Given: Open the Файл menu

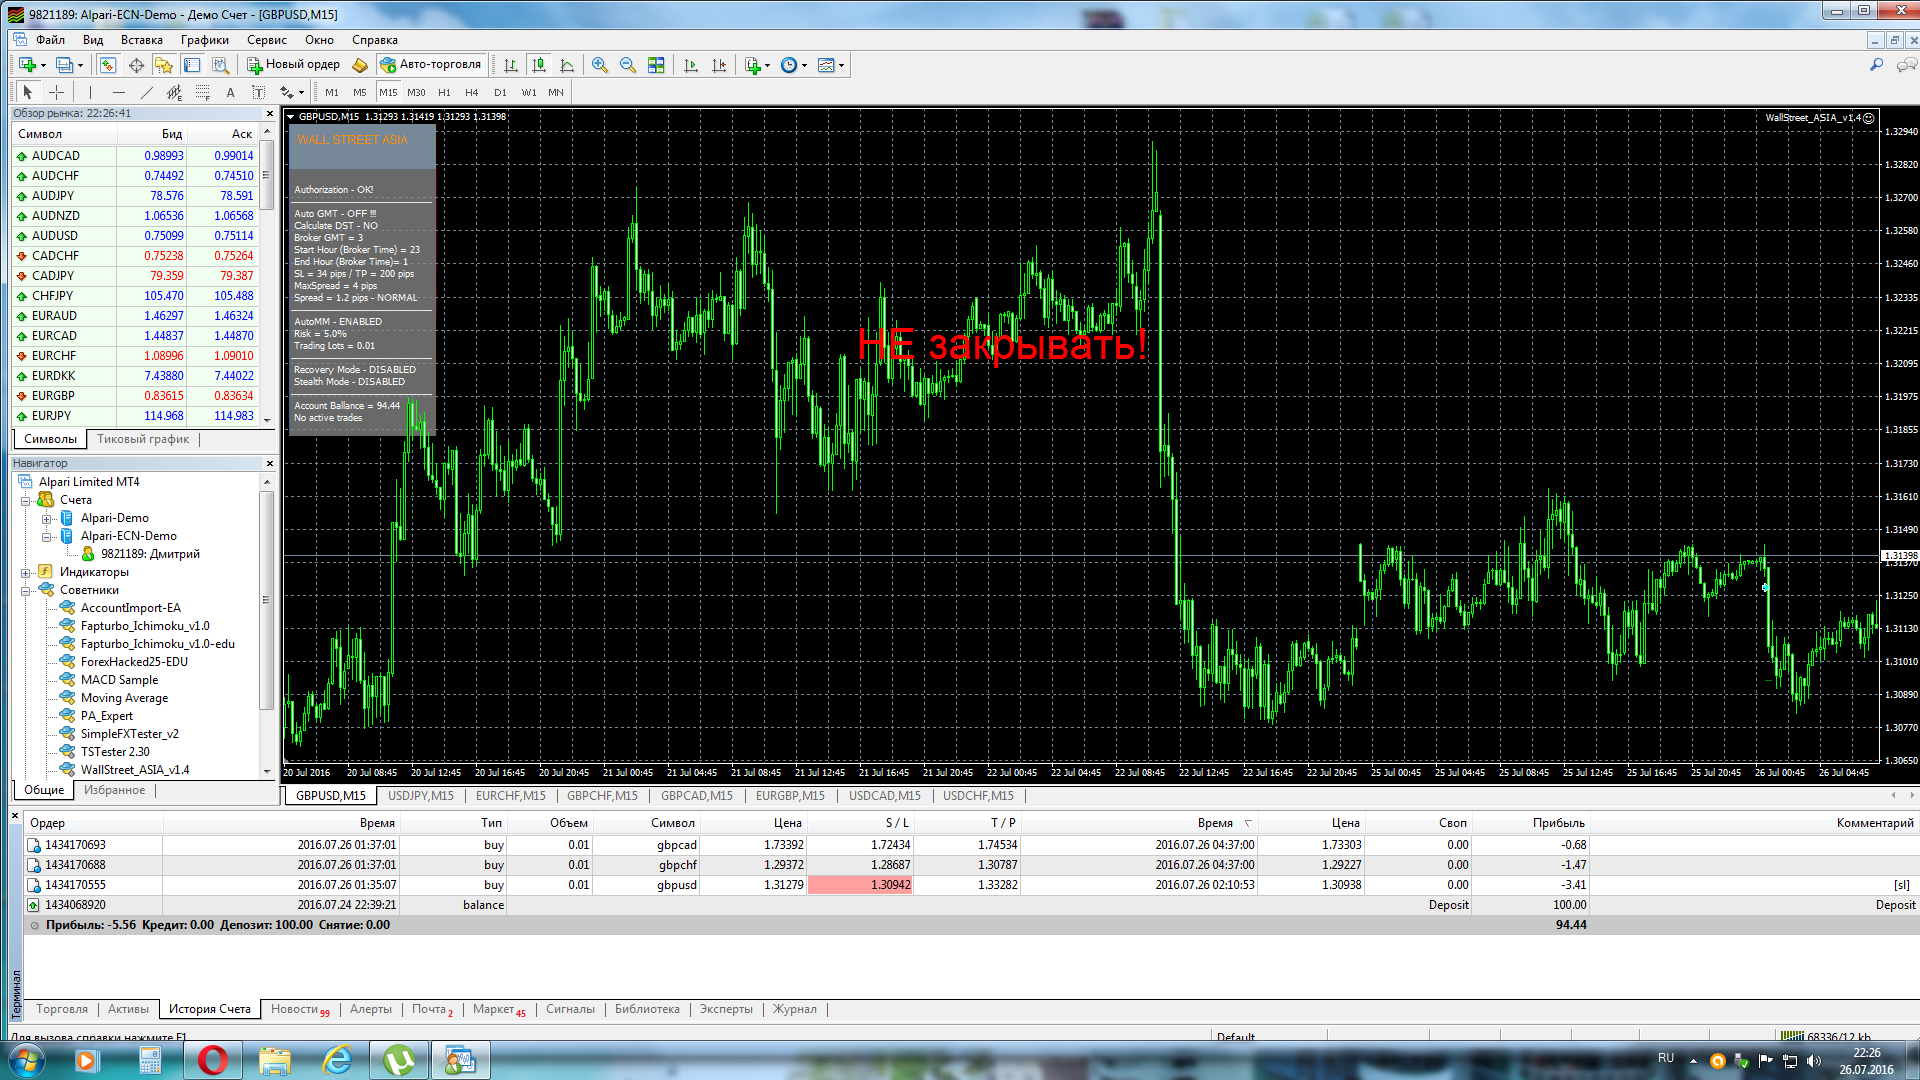Looking at the screenshot, I should [x=50, y=40].
